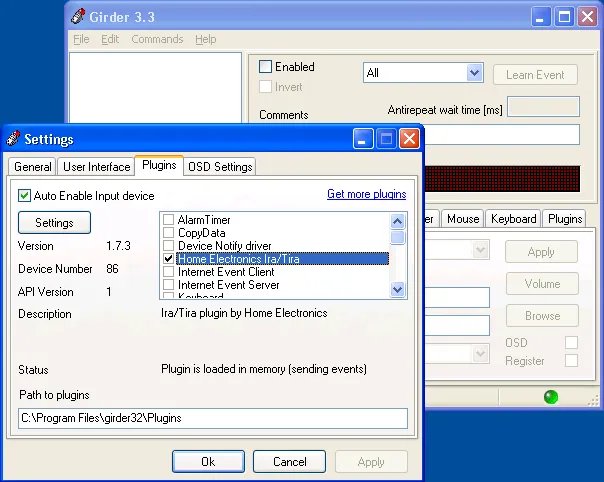Screen dimensions: 604x482
Task: Select the Mouse tab in Girder window
Action: 463,219
